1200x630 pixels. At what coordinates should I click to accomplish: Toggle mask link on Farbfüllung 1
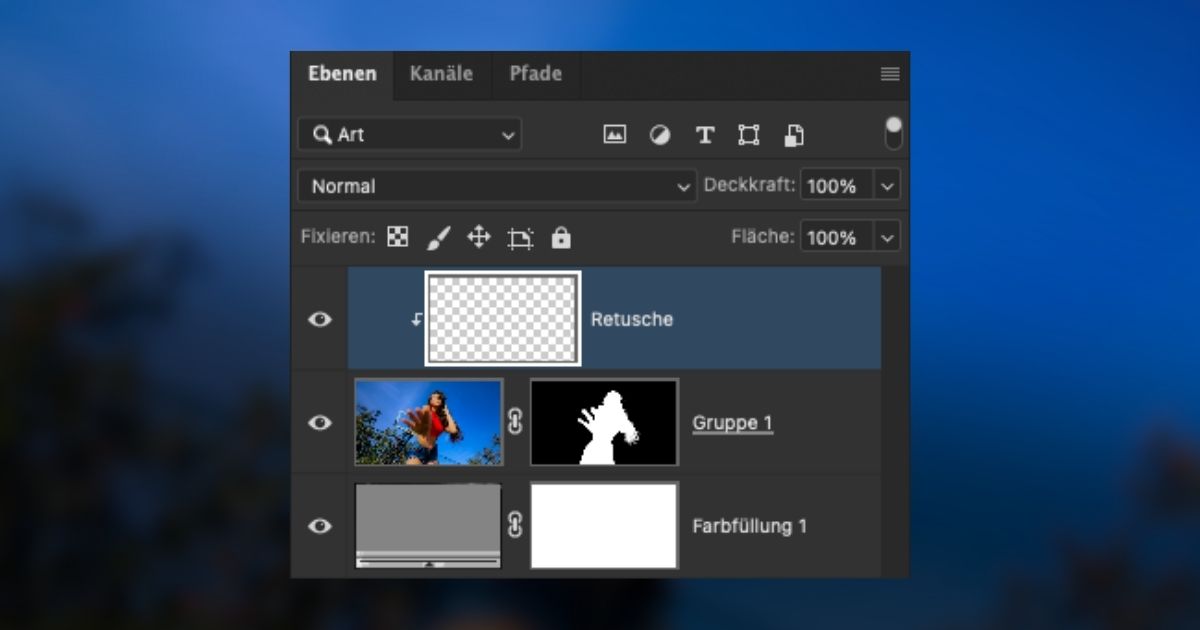click(516, 525)
